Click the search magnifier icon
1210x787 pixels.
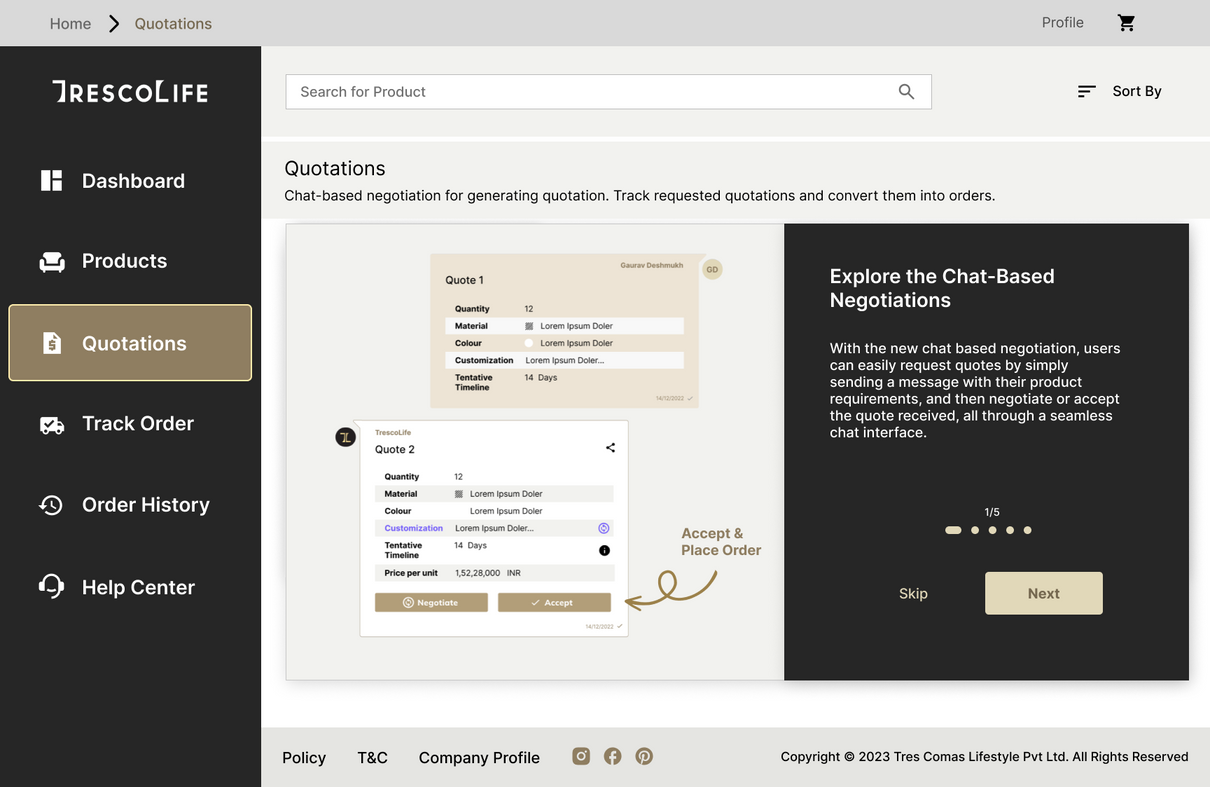[906, 92]
